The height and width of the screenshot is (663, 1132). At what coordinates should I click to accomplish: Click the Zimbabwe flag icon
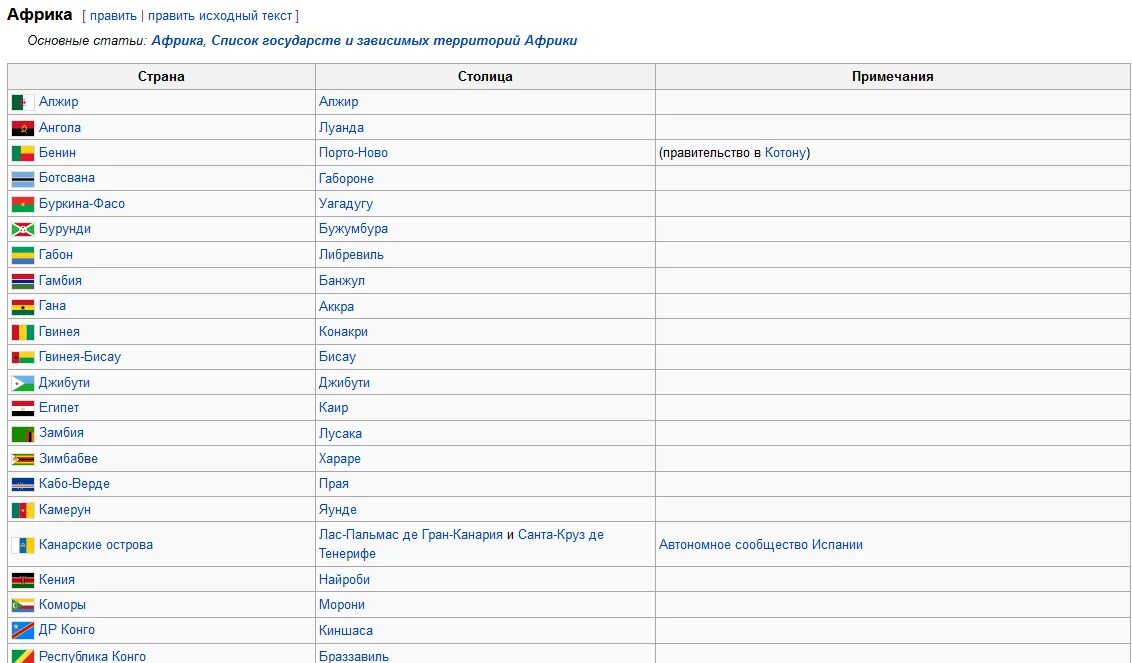coord(23,459)
